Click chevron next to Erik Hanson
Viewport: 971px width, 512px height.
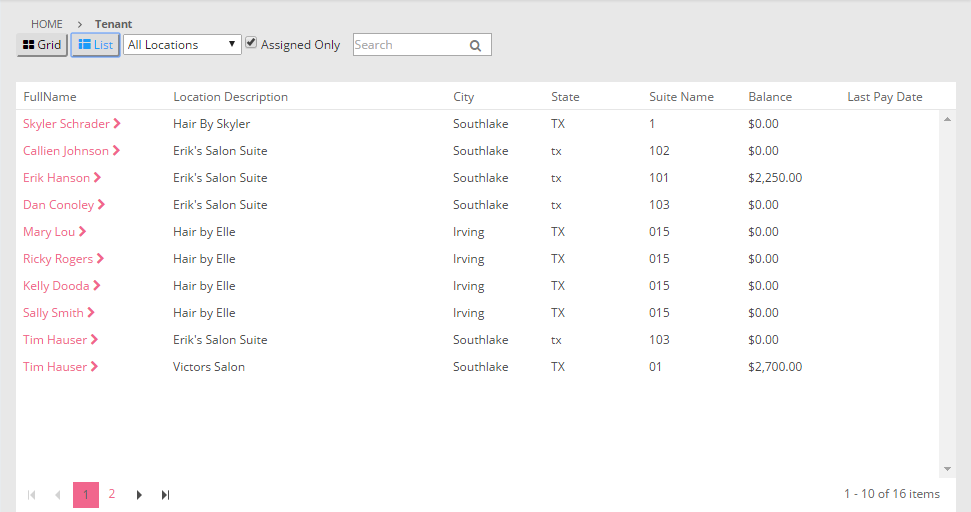[97, 178]
